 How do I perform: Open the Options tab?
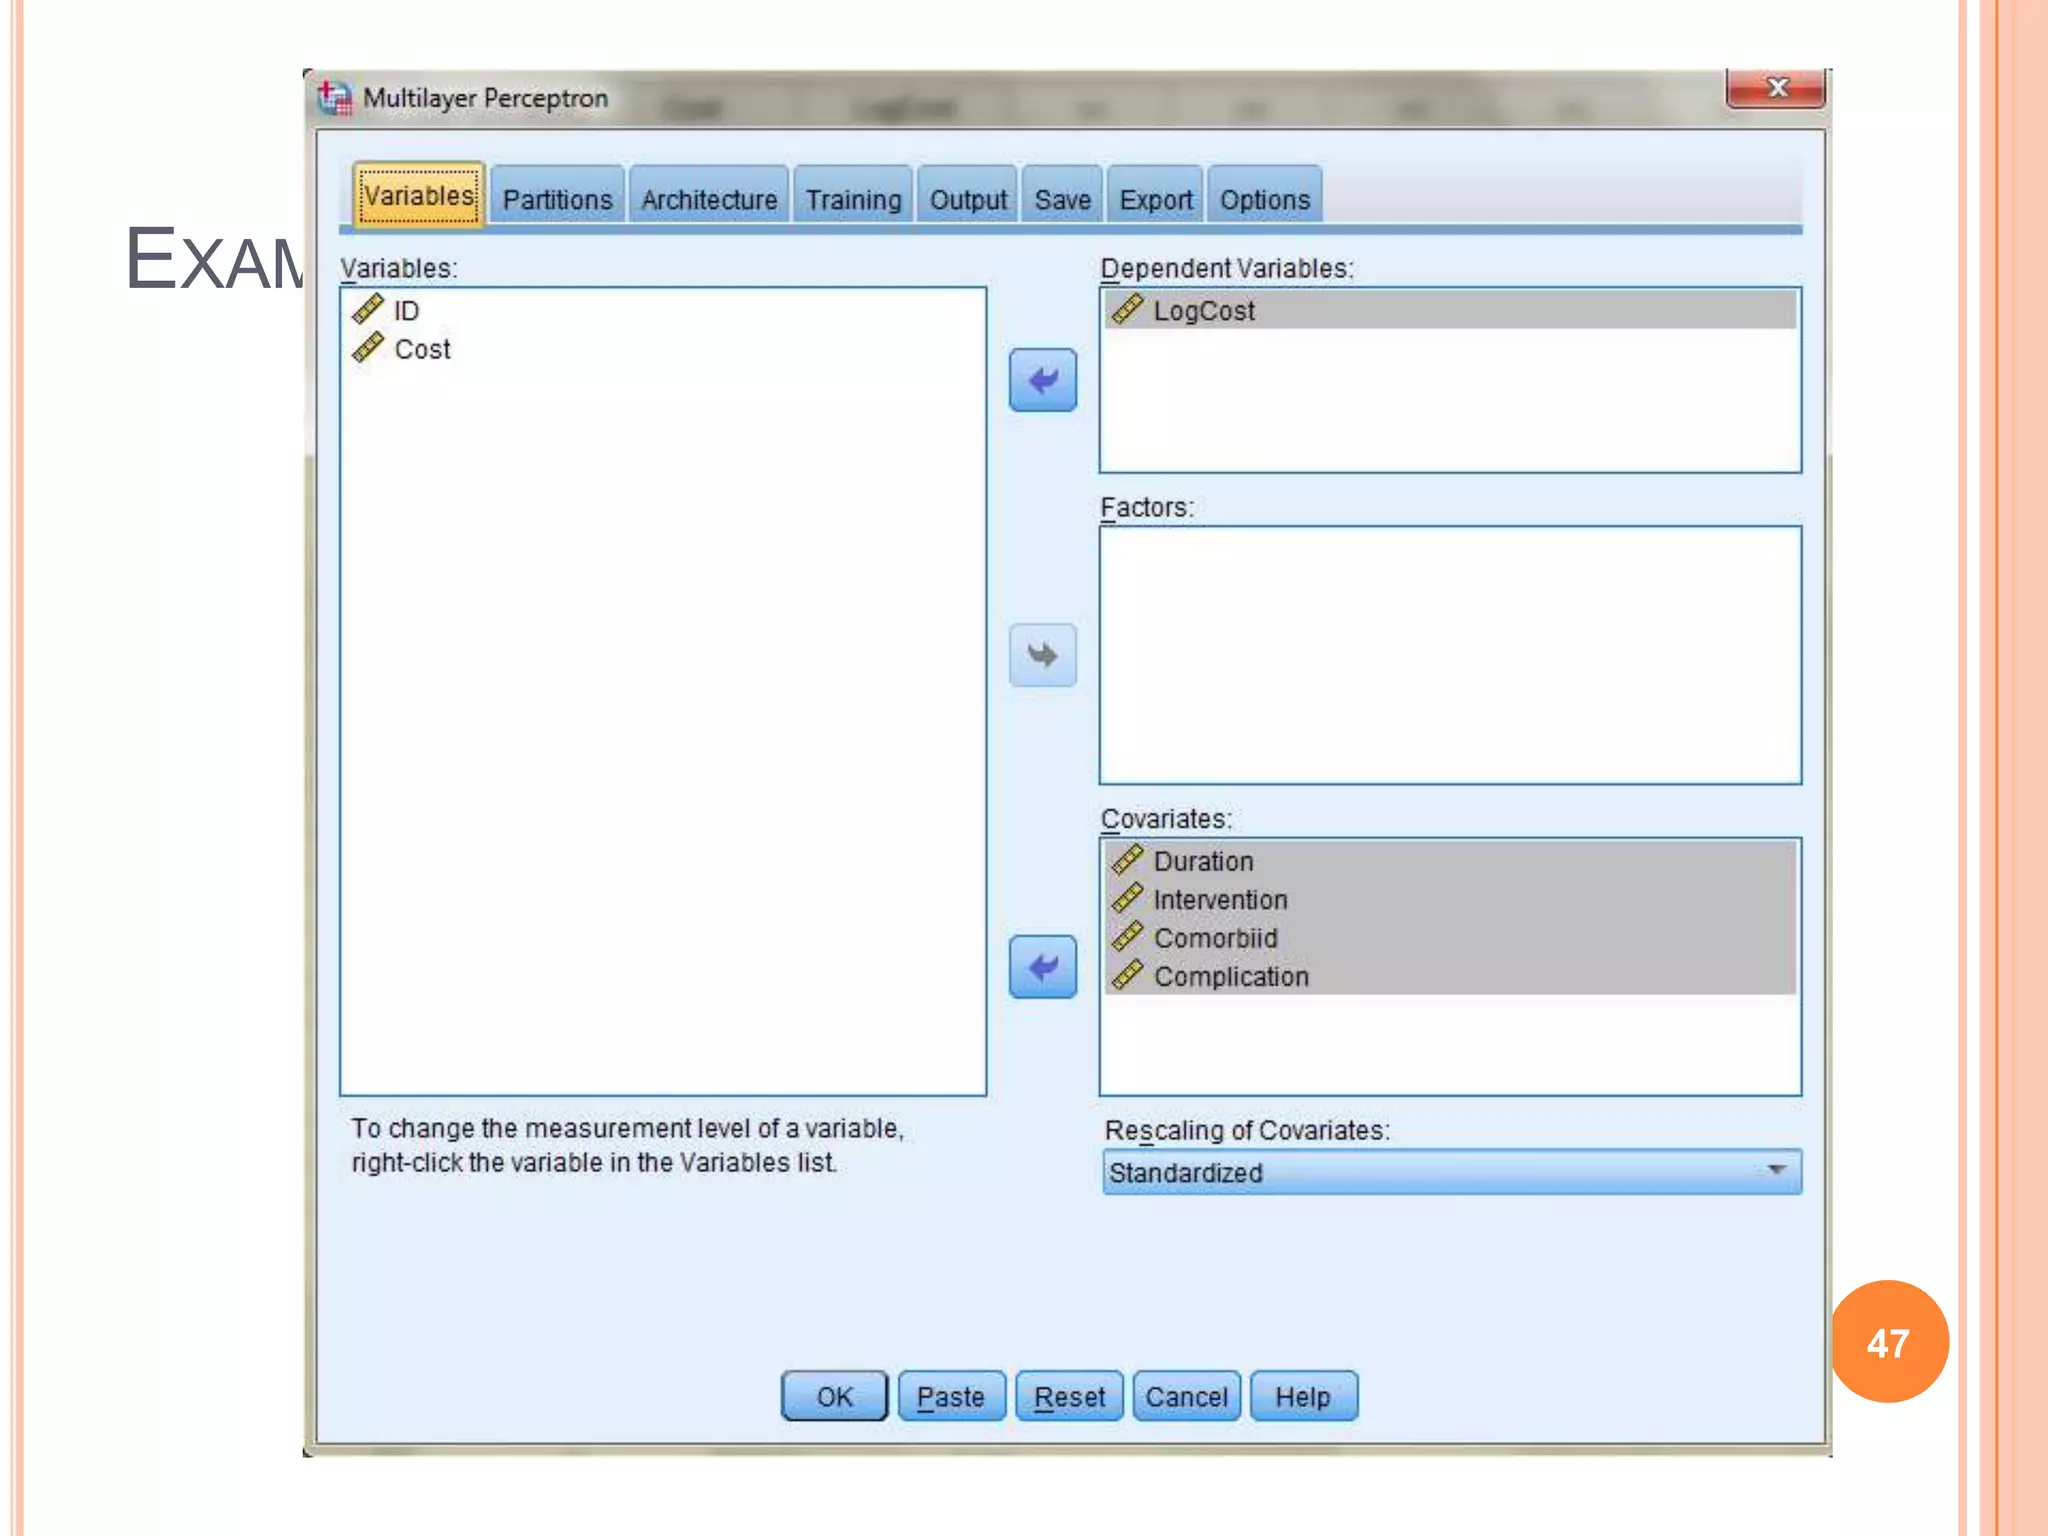pyautogui.click(x=1265, y=199)
